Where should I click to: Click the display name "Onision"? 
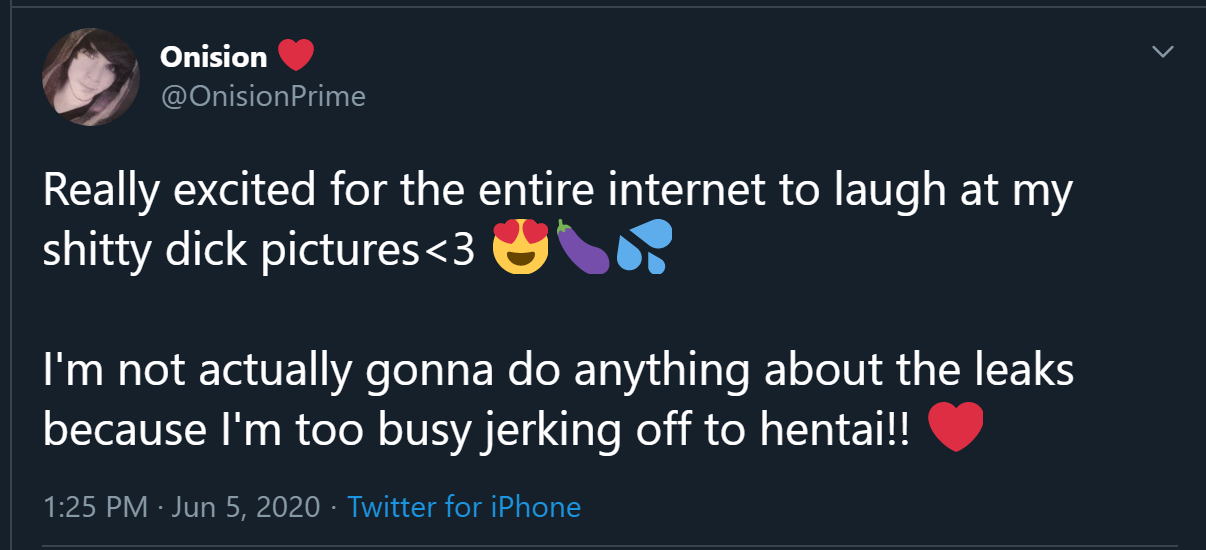coord(214,56)
